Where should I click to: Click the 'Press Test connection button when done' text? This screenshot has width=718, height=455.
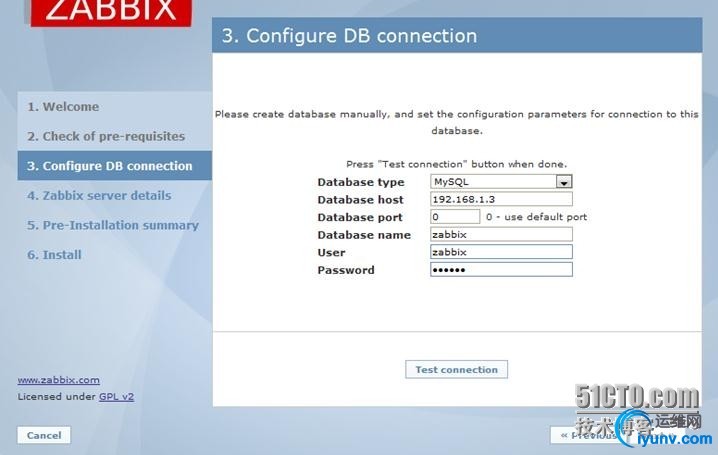click(x=457, y=164)
